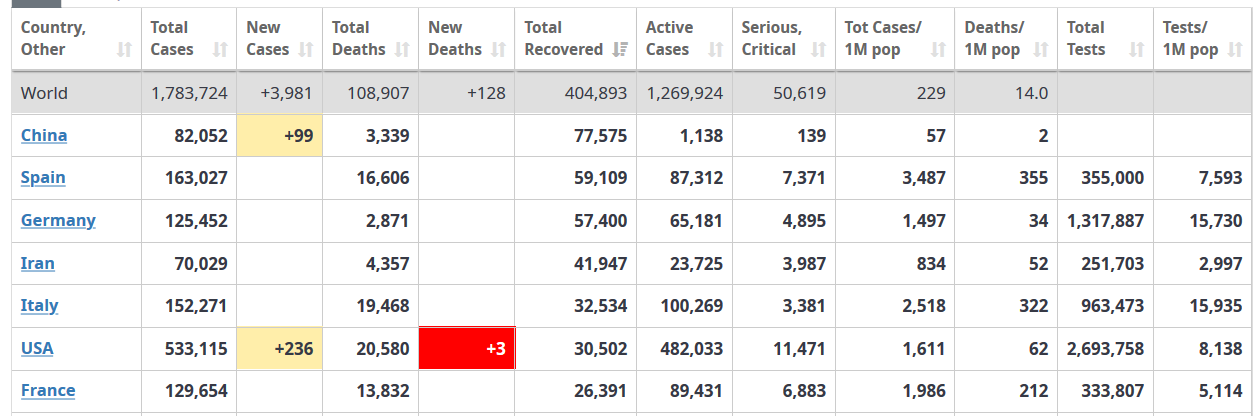Click France total deaths 13,832
Screen dimensions: 1253x416
point(383,390)
